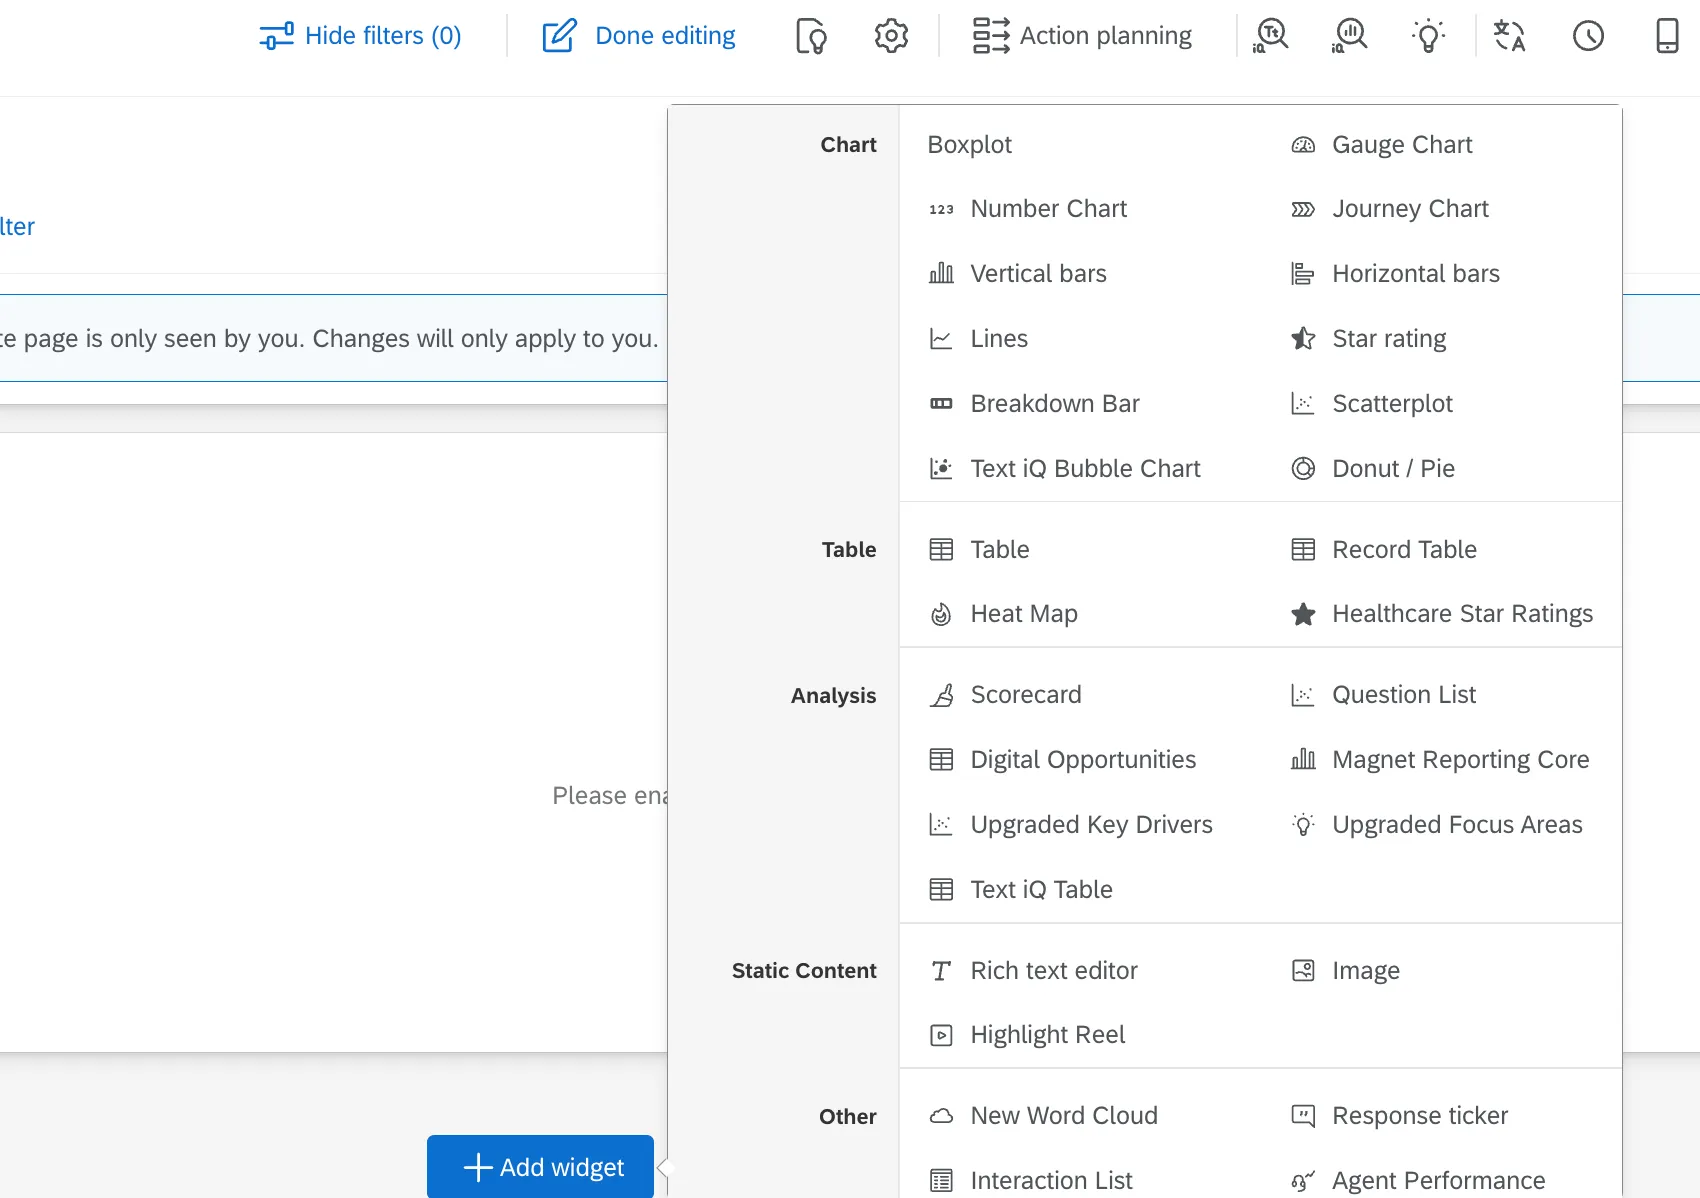Screen dimensions: 1700x1198
Task: Select Scatterplot widget icon
Action: pos(1303,404)
